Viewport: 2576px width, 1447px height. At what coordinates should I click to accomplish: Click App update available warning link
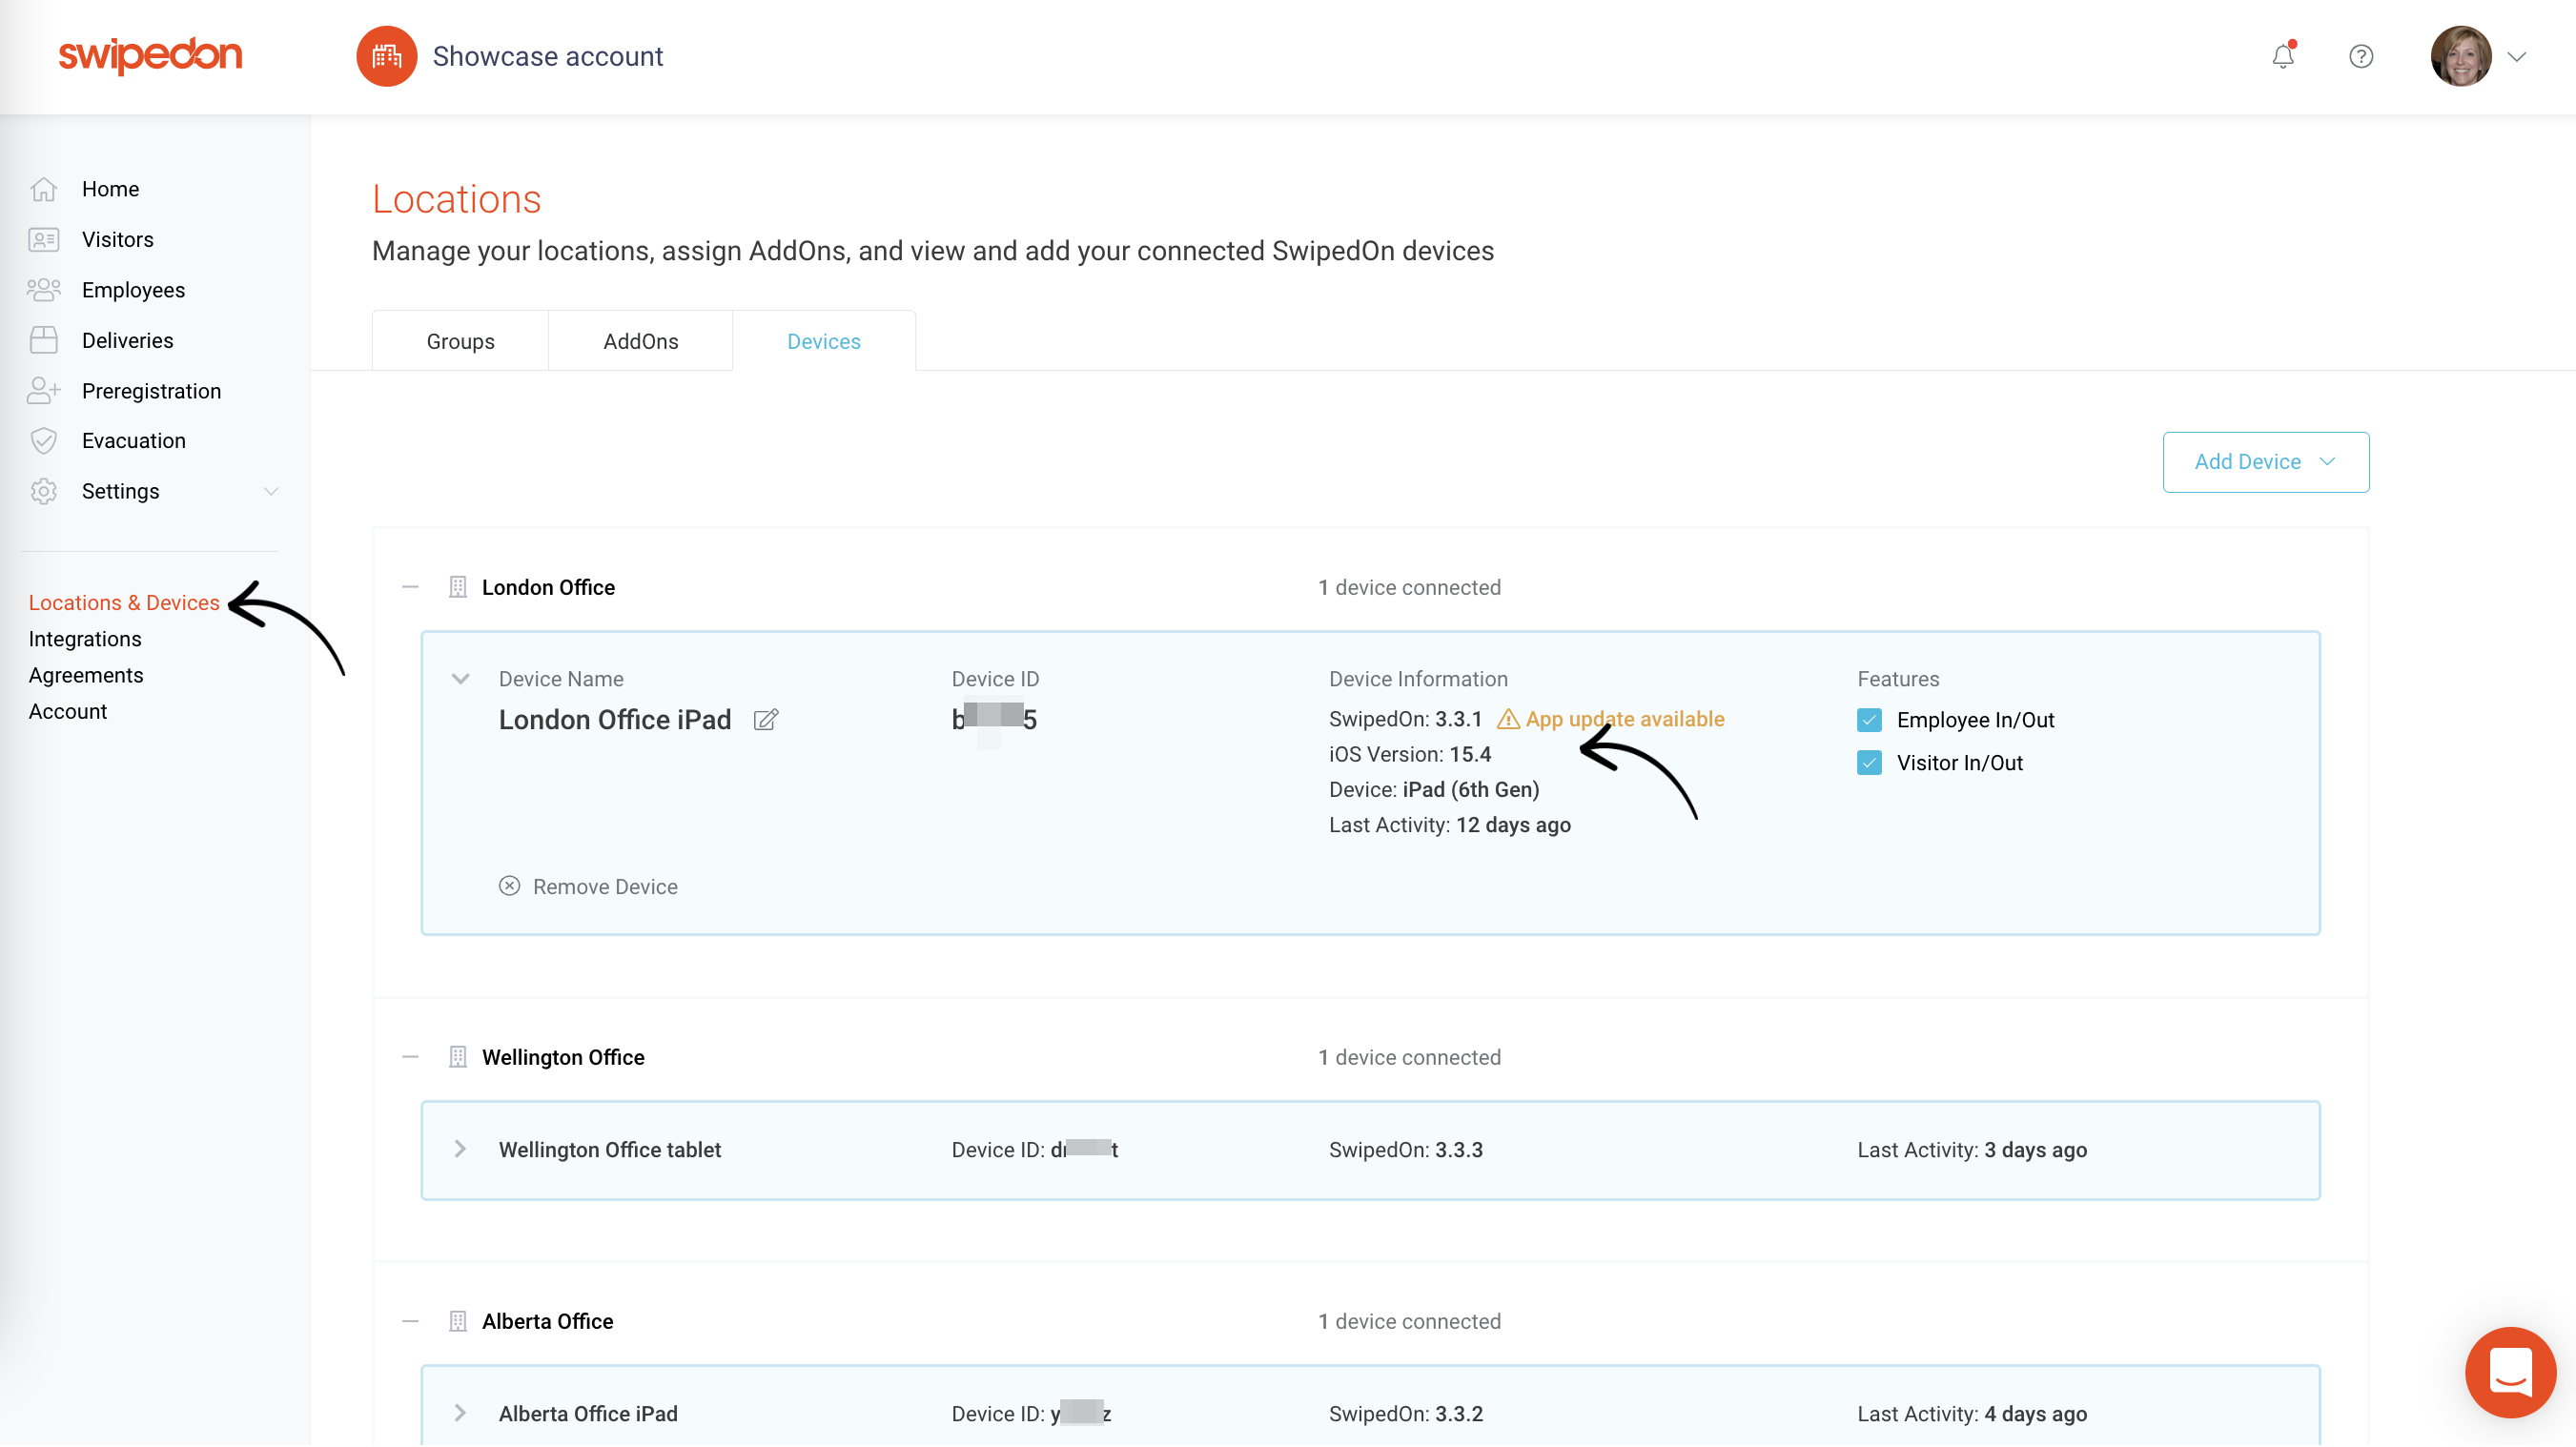(1610, 718)
